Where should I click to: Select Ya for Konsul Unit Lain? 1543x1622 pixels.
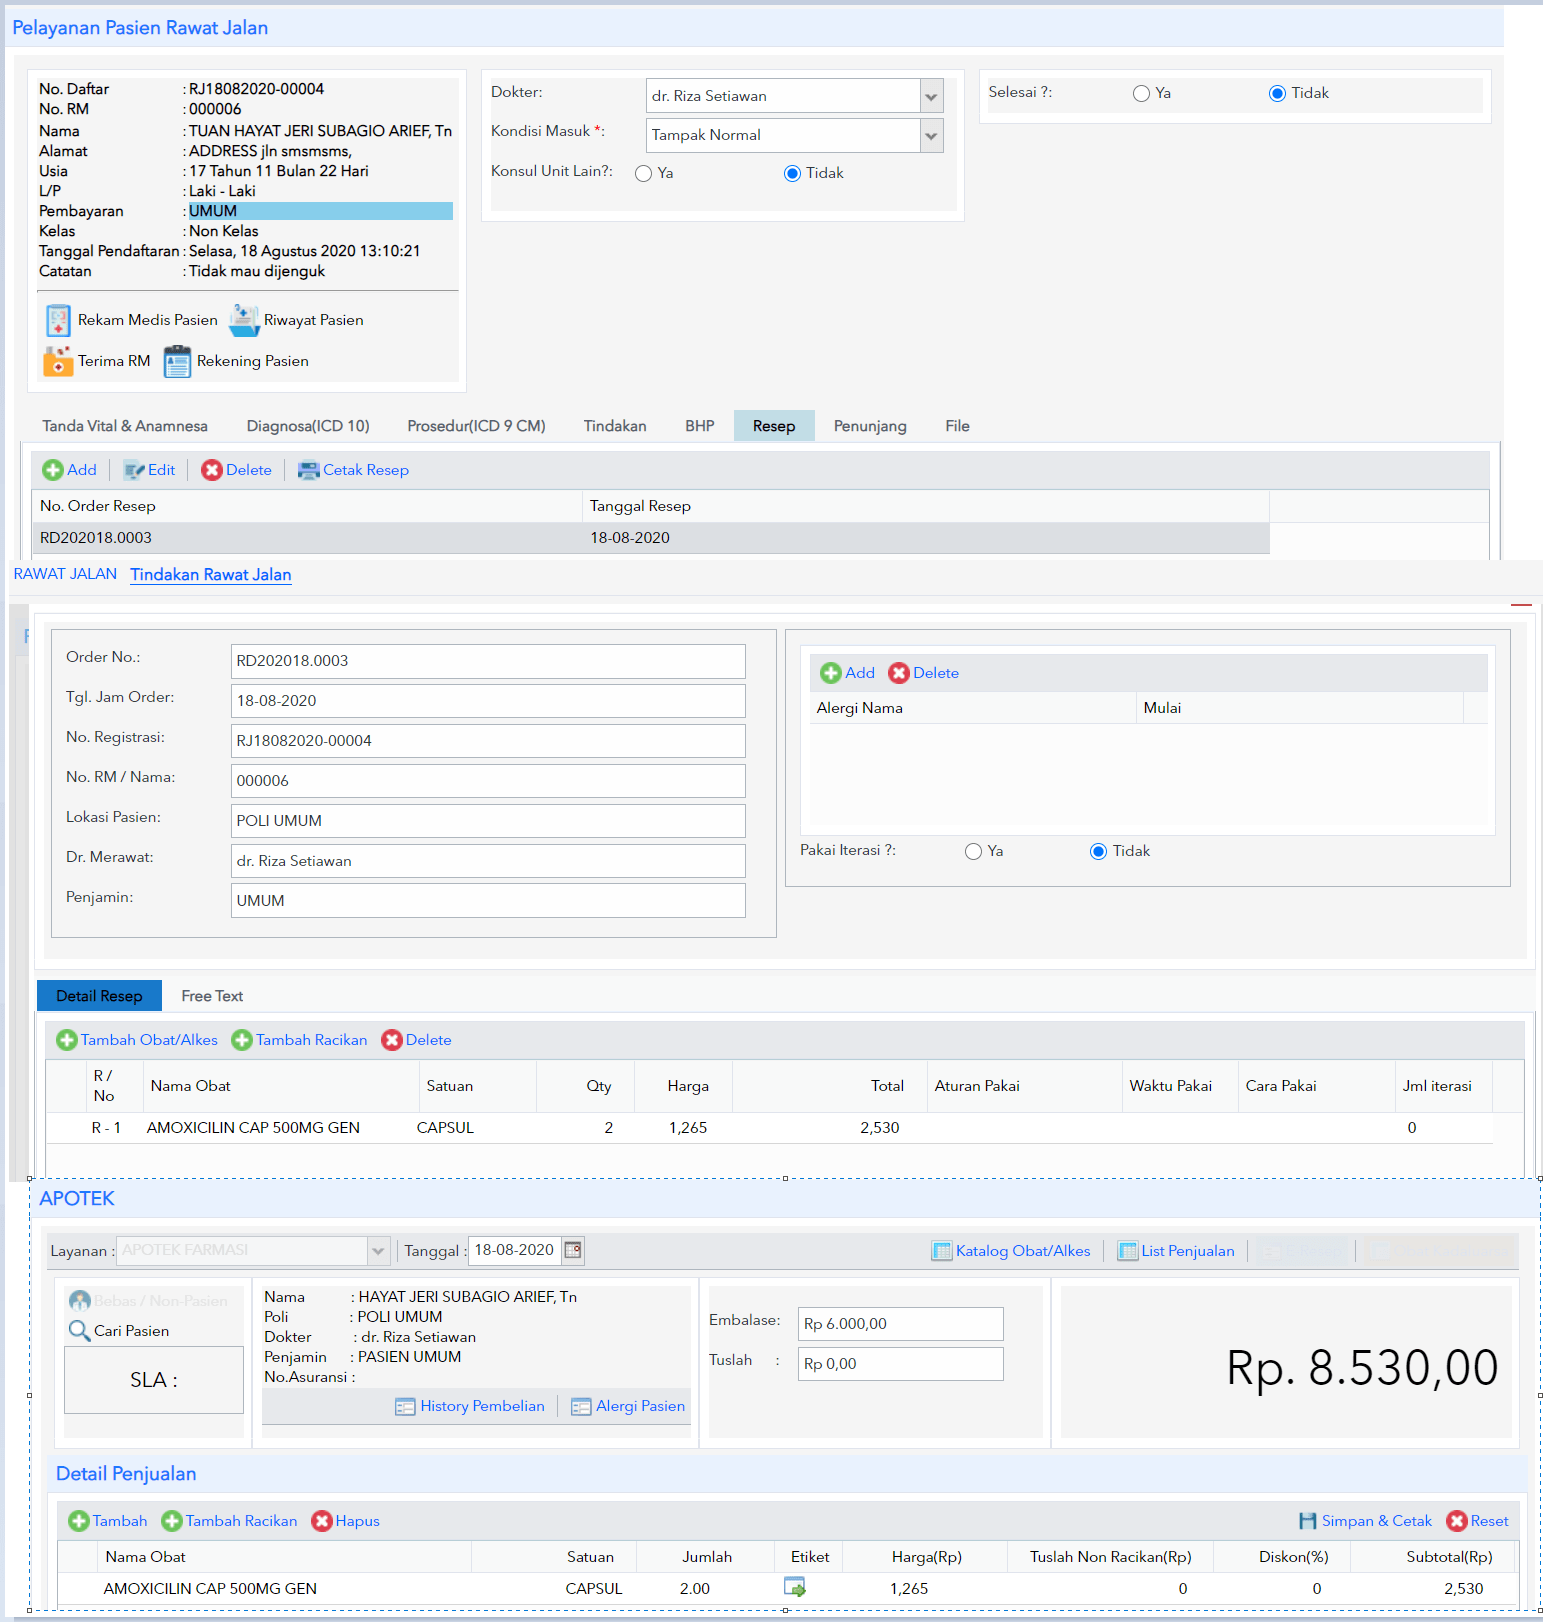[x=644, y=174]
